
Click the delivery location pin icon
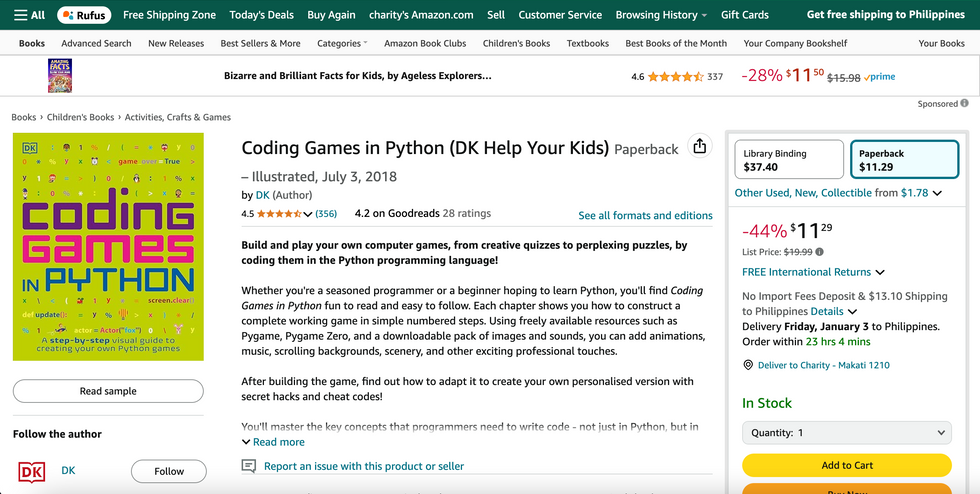click(x=748, y=365)
